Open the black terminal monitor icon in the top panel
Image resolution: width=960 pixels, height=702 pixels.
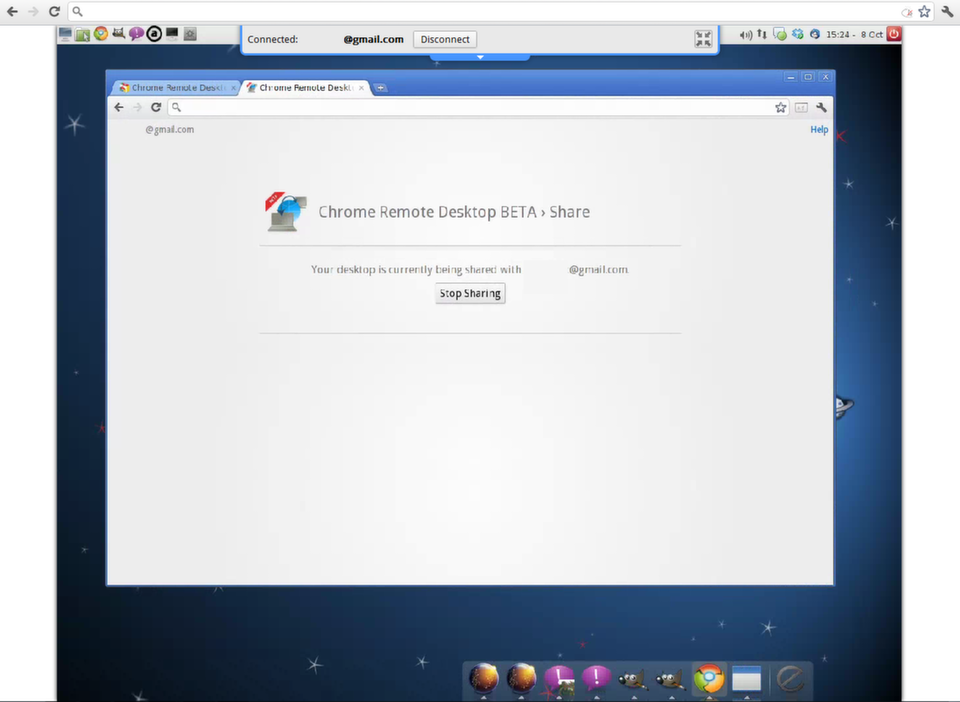click(172, 34)
